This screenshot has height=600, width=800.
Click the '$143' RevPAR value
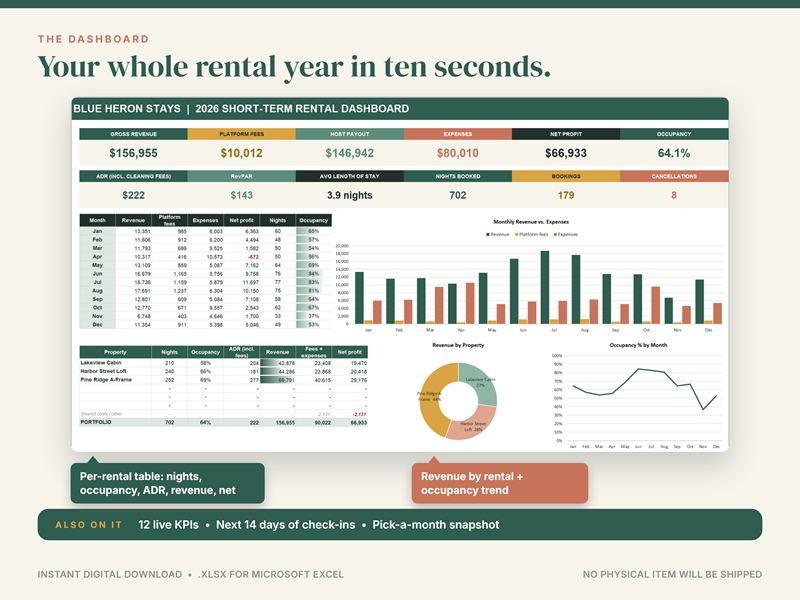pyautogui.click(x=241, y=195)
